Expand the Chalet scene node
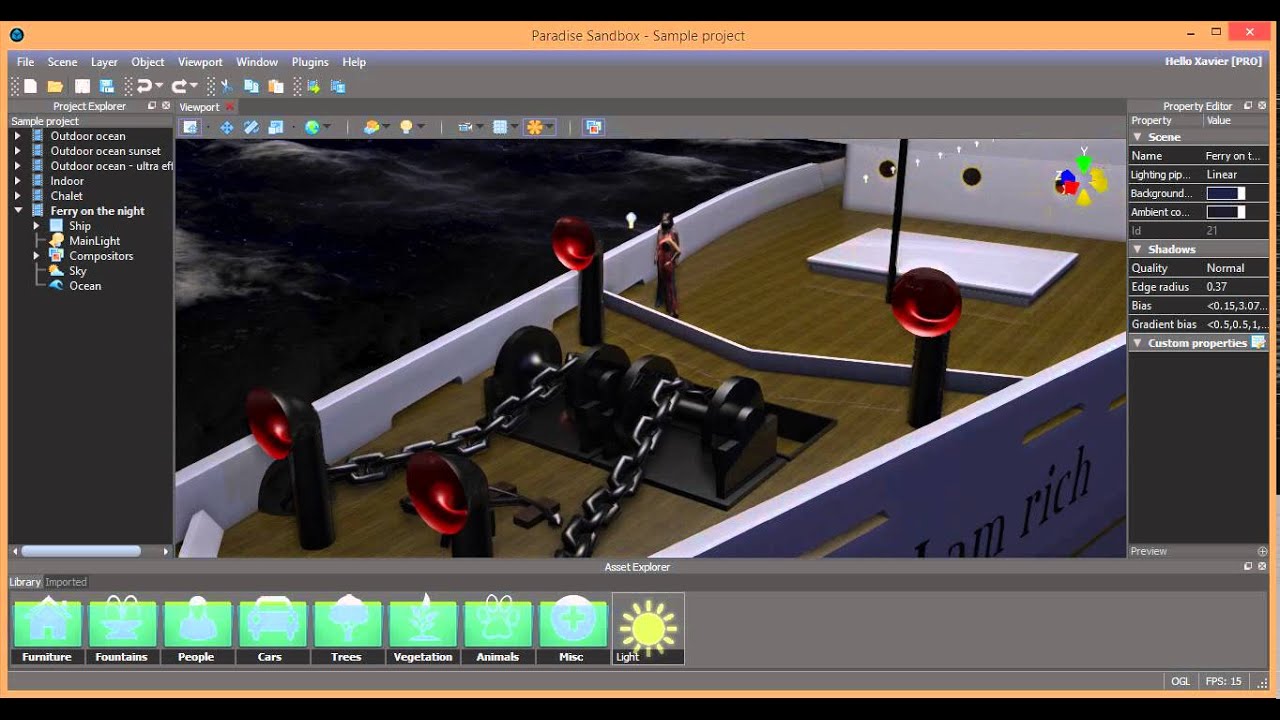The image size is (1280, 720). 17,196
